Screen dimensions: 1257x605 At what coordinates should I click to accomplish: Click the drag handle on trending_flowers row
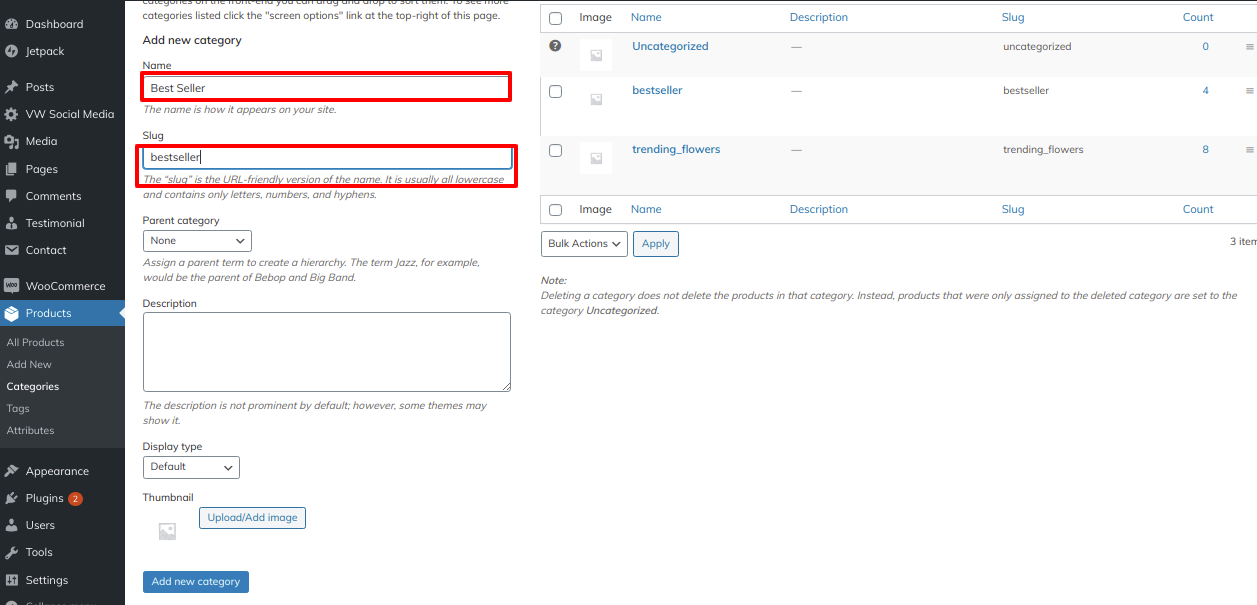click(1249, 150)
